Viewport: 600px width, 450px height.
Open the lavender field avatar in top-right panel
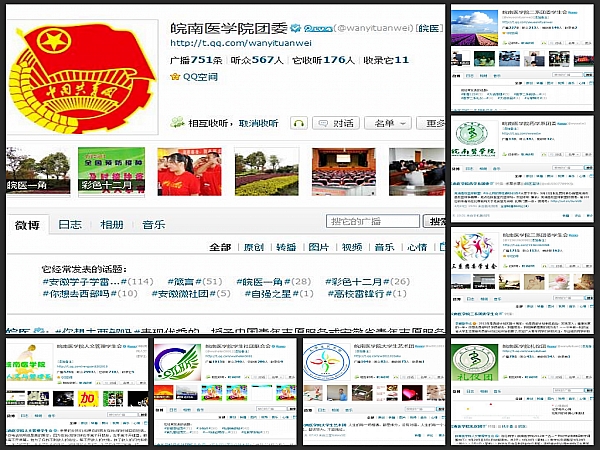474,28
